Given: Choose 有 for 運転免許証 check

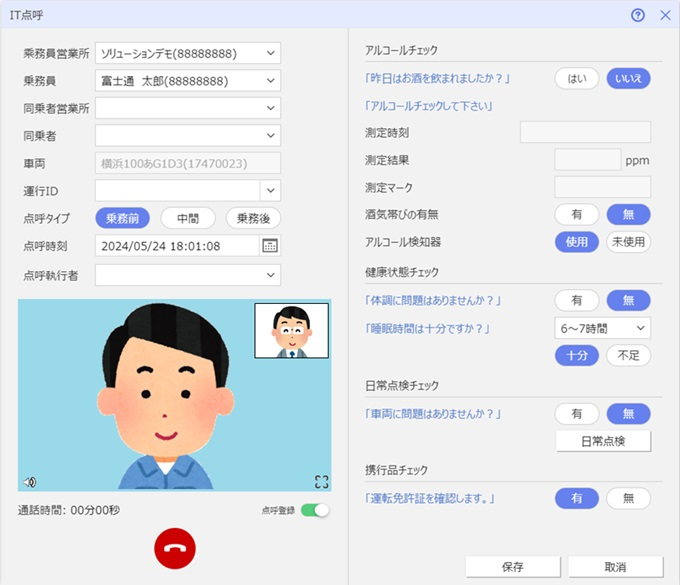Looking at the screenshot, I should (577, 498).
